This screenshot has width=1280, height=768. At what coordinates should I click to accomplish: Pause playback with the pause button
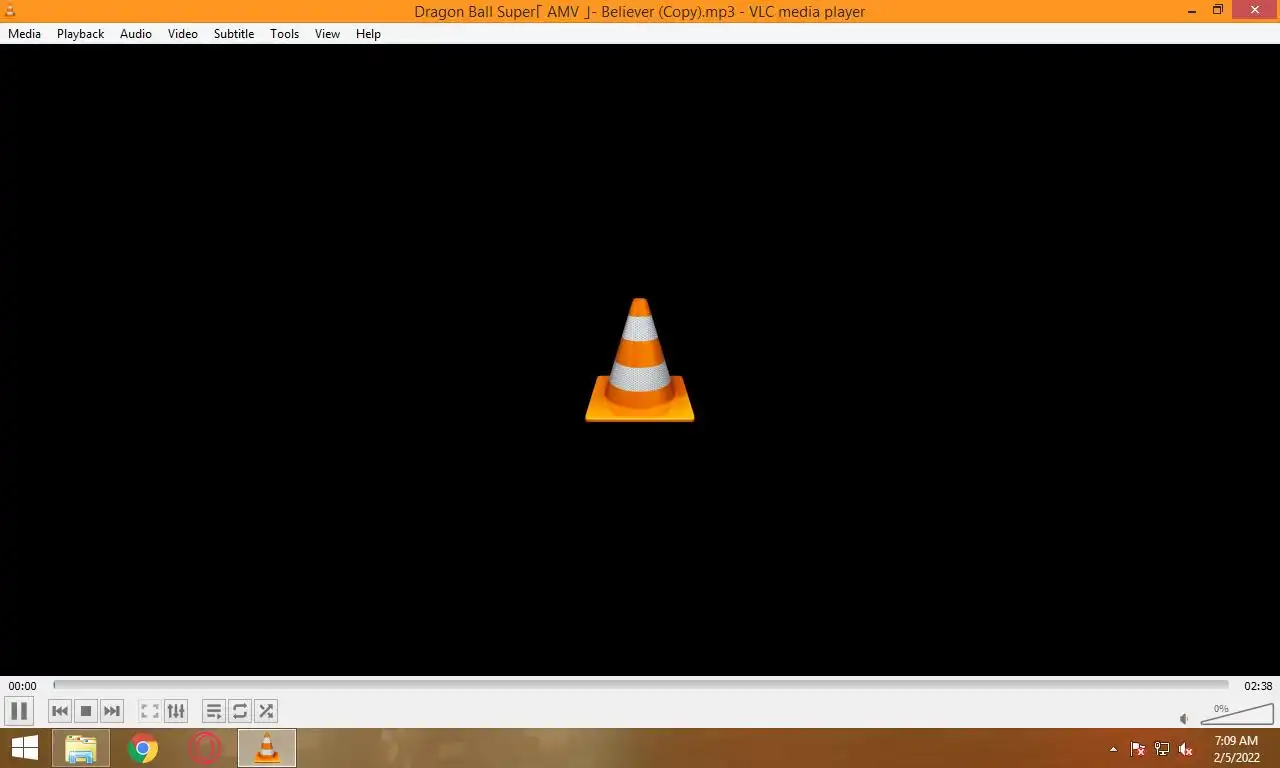click(x=19, y=711)
